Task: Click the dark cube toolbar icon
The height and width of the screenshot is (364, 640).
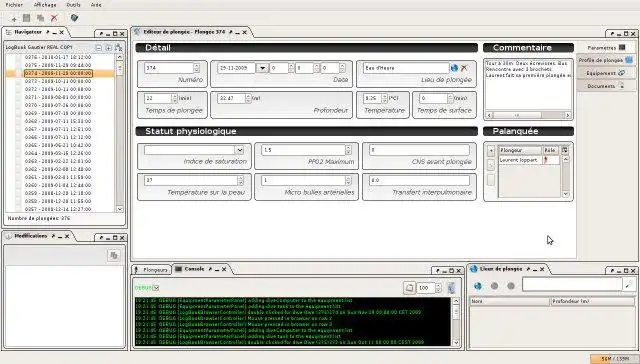Action: click(74, 18)
